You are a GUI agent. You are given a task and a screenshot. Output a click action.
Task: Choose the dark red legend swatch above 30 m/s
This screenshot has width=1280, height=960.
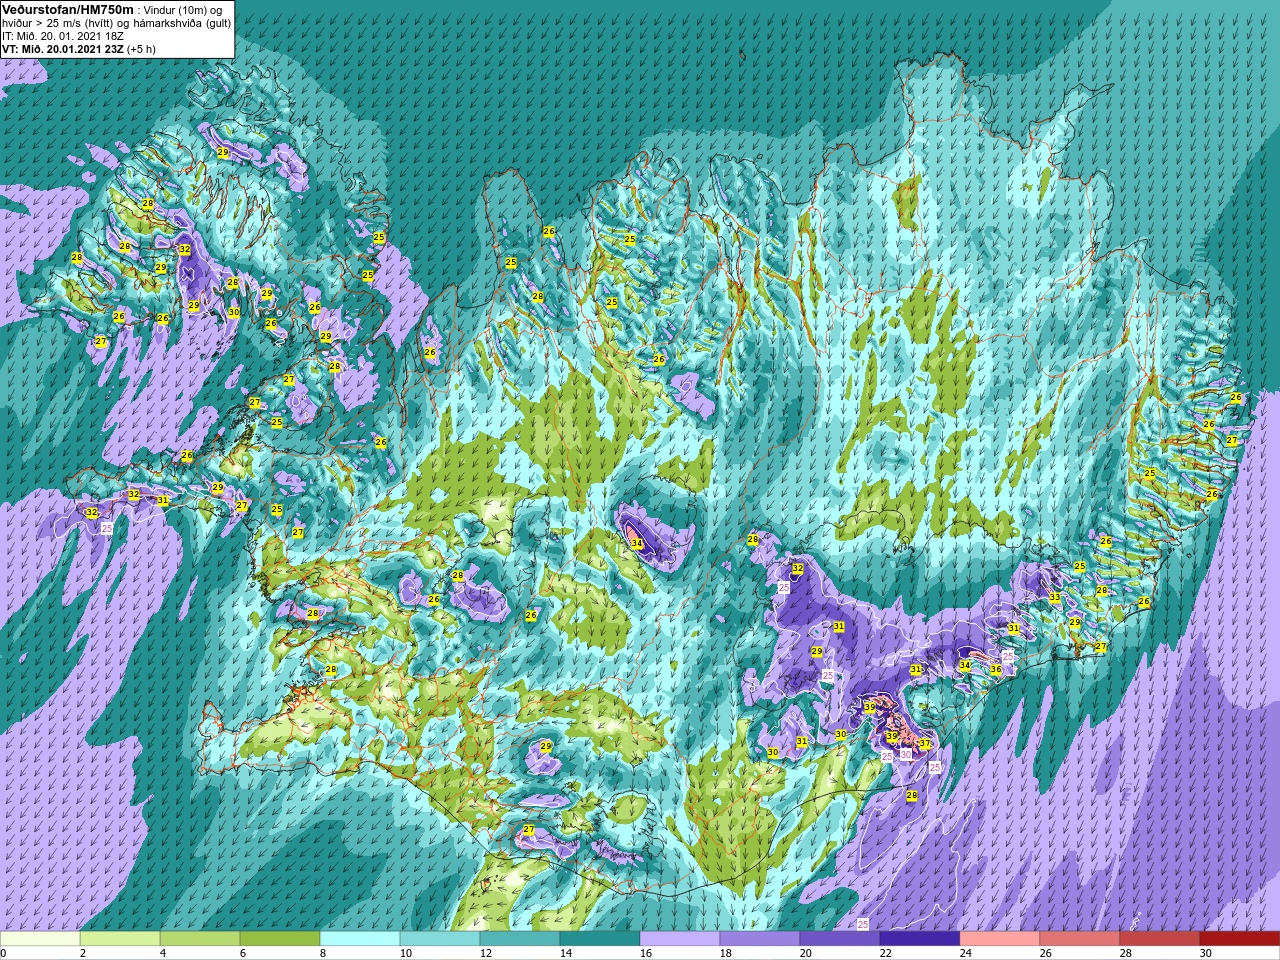[x=1240, y=939]
